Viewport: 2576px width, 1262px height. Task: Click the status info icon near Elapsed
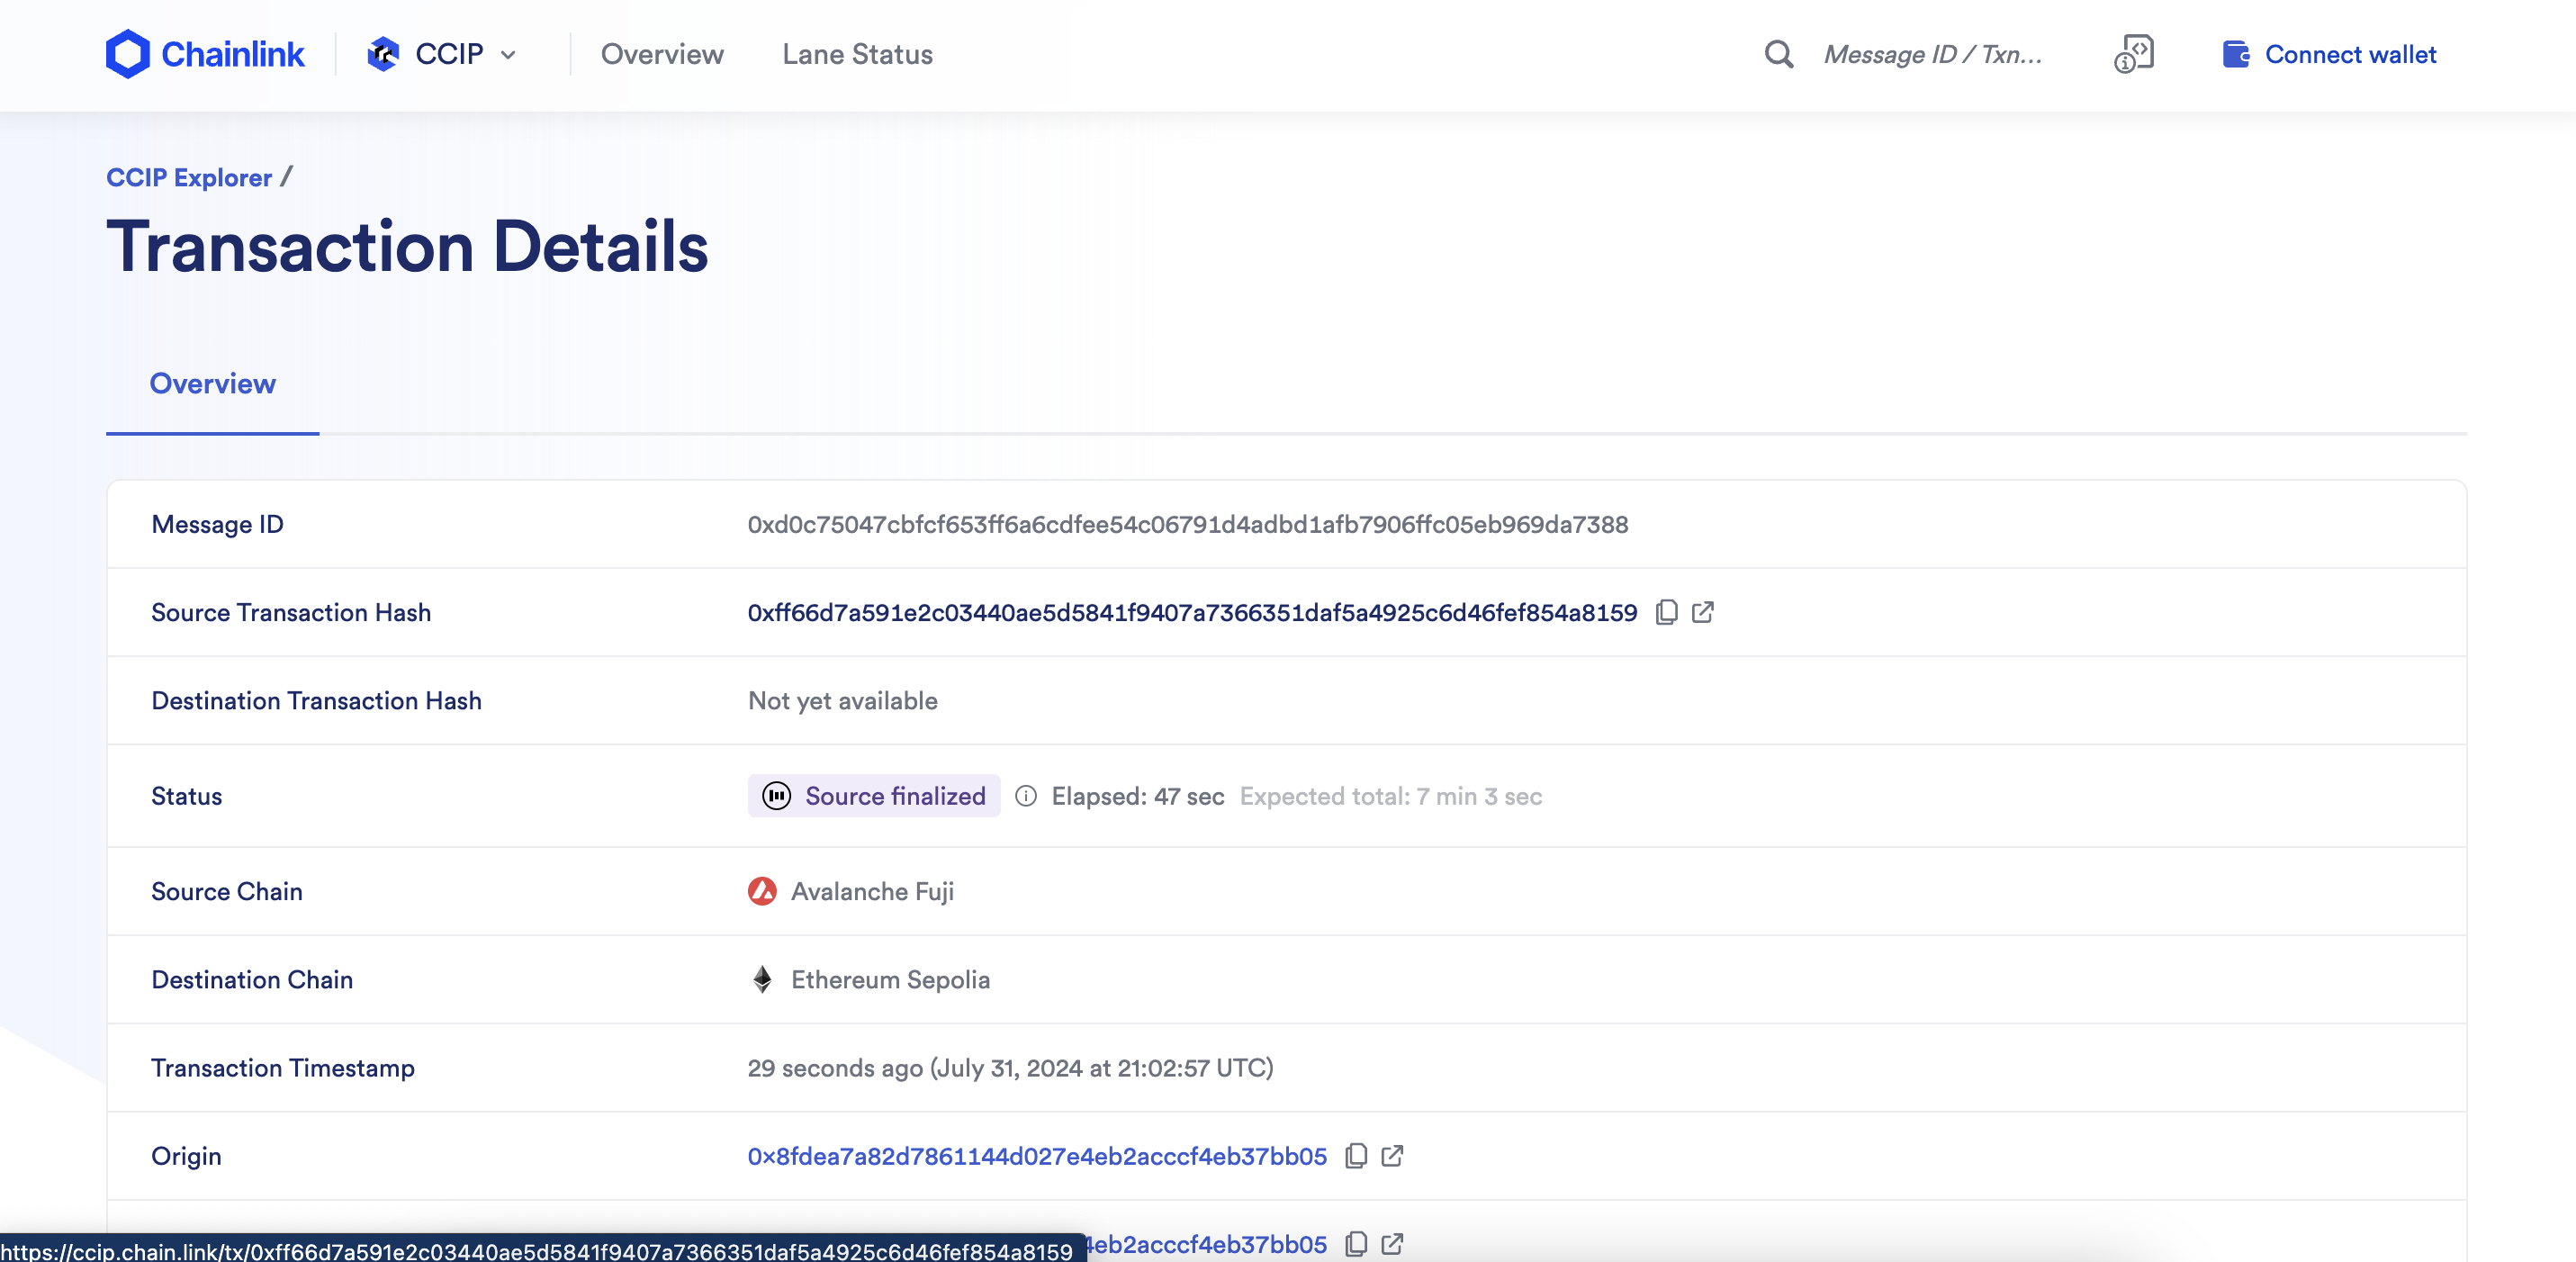[1025, 796]
